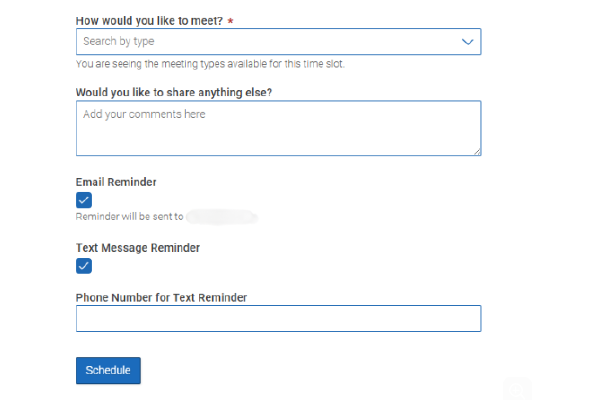Screen dimensions: 600x400
Task: Click the 'Reminder will be sent to' text
Action: tap(129, 216)
